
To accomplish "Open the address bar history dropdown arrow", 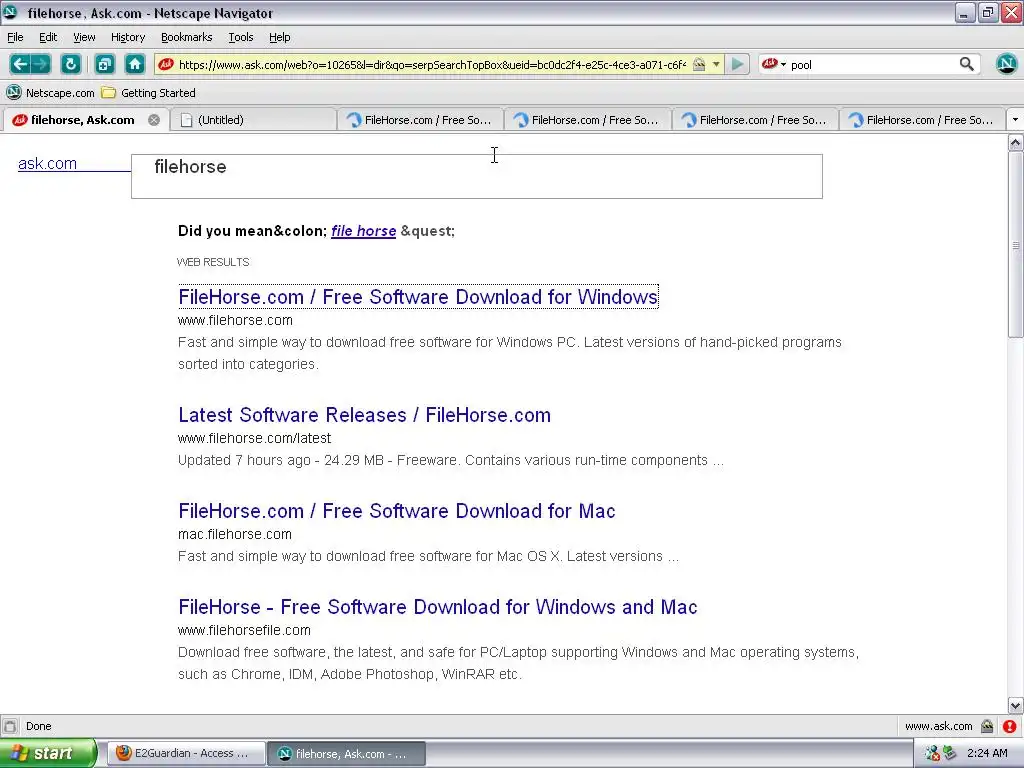I will pyautogui.click(x=716, y=64).
